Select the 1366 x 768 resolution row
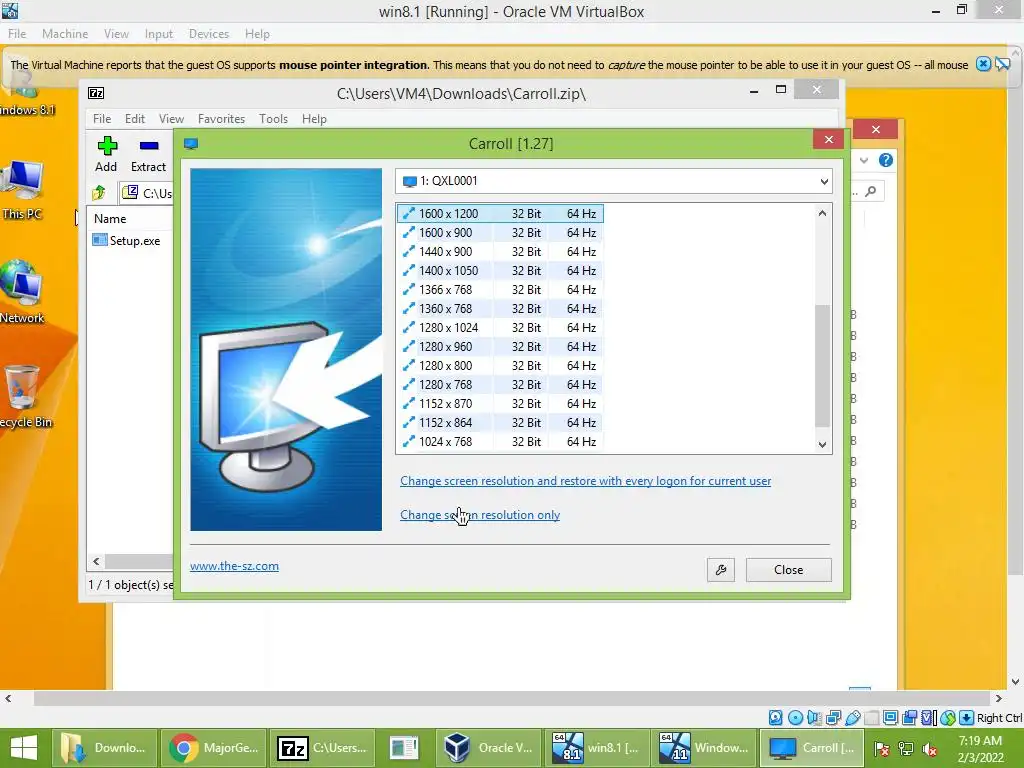 tap(500, 289)
